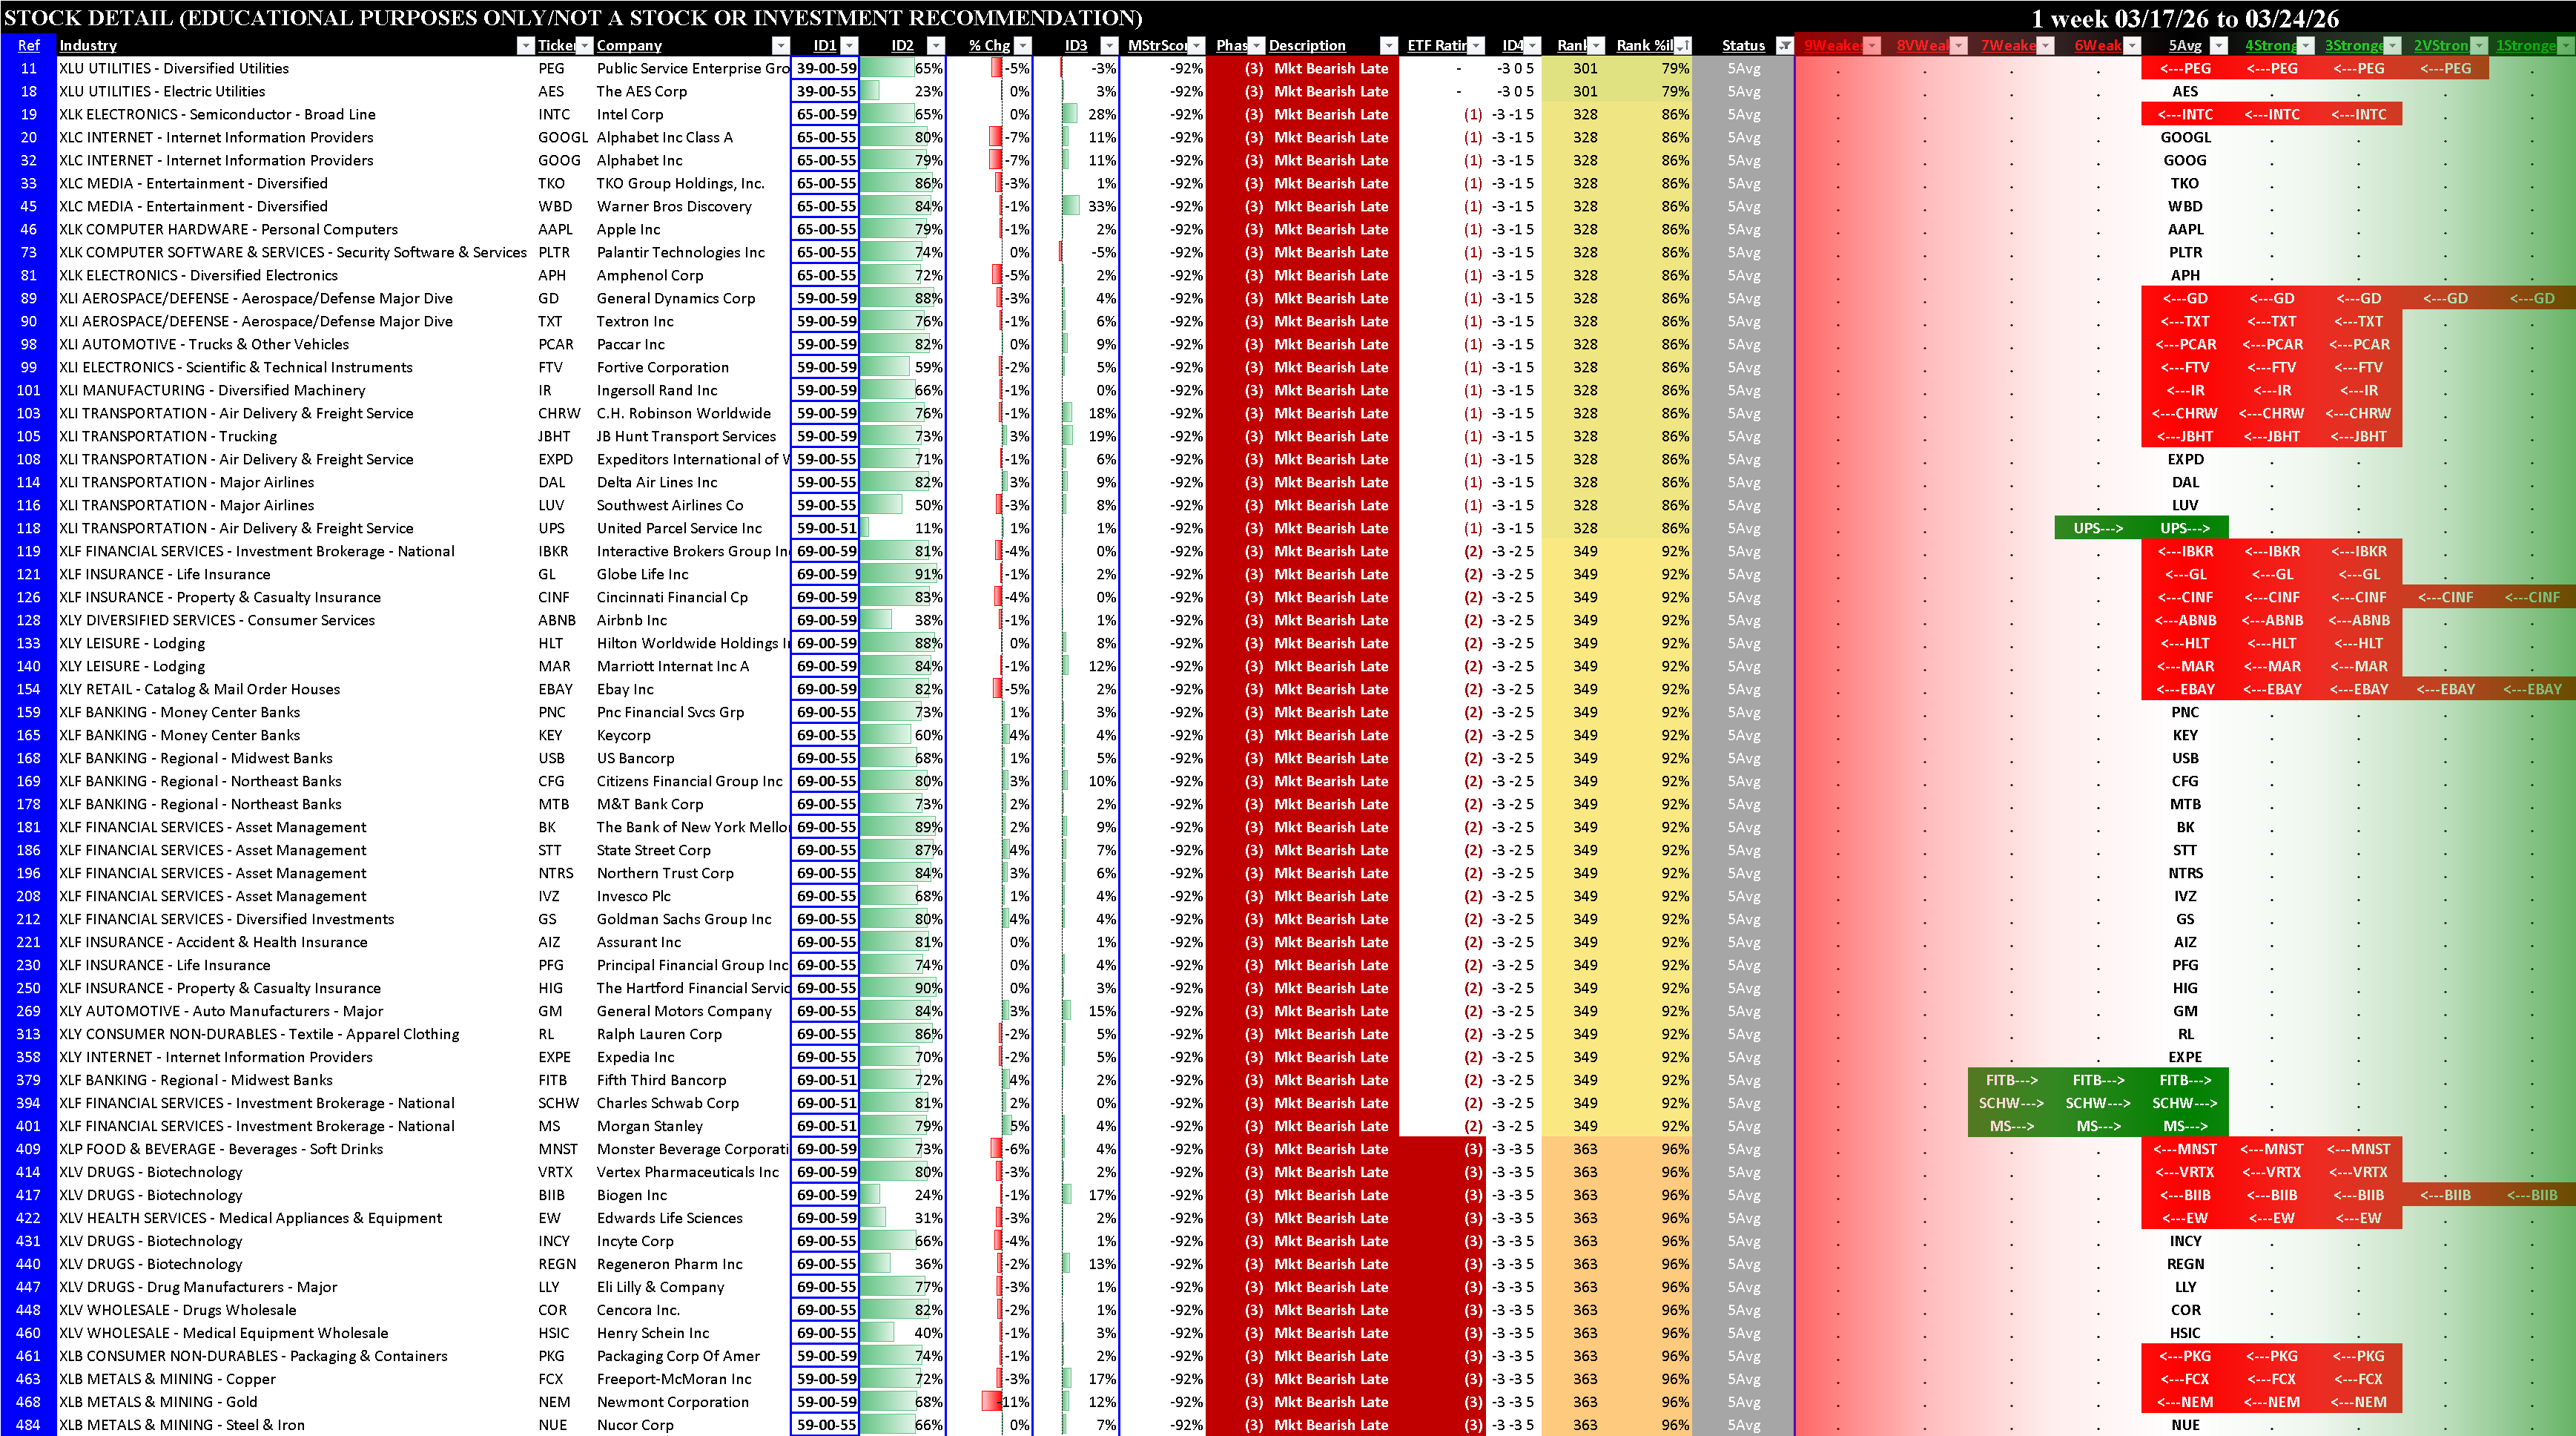Open the Ticker column filter dropdown
2576x1436 pixels.
coord(585,45)
